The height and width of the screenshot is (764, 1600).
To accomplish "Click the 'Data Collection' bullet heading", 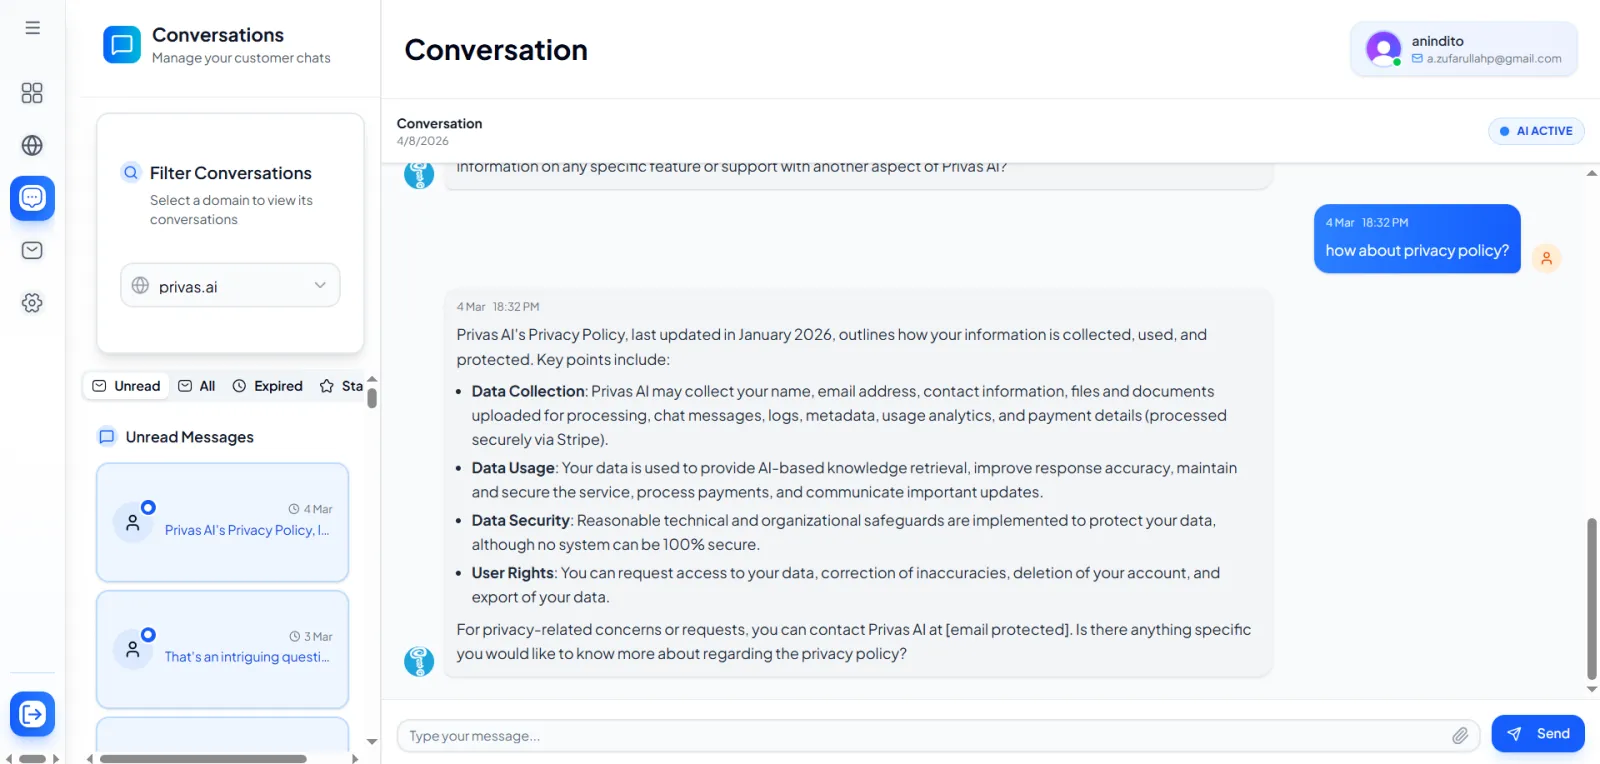I will pos(528,391).
